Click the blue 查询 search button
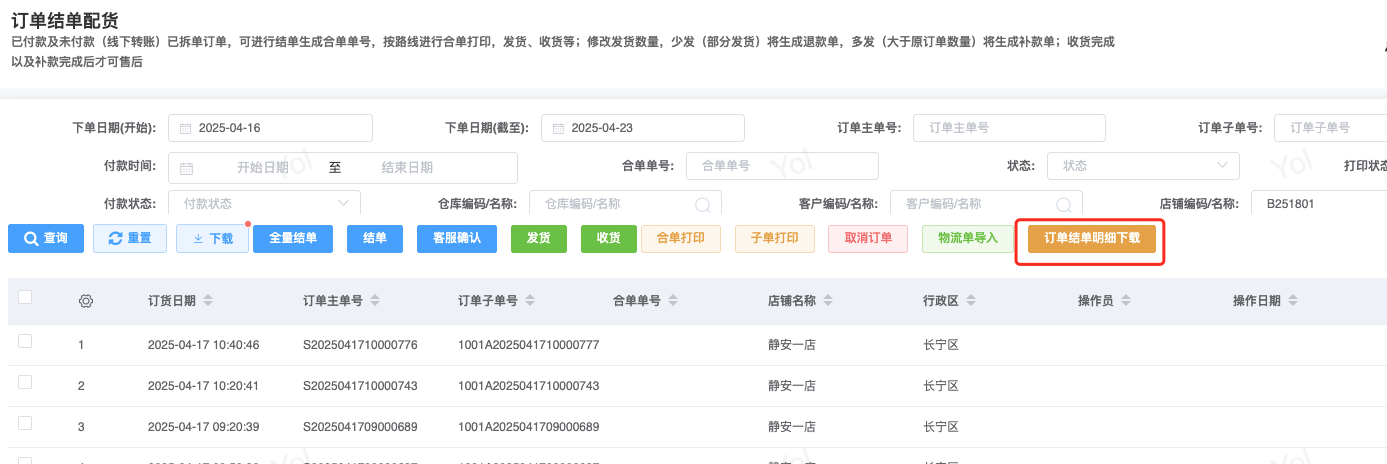Image resolution: width=1387 pixels, height=464 pixels. click(46, 239)
